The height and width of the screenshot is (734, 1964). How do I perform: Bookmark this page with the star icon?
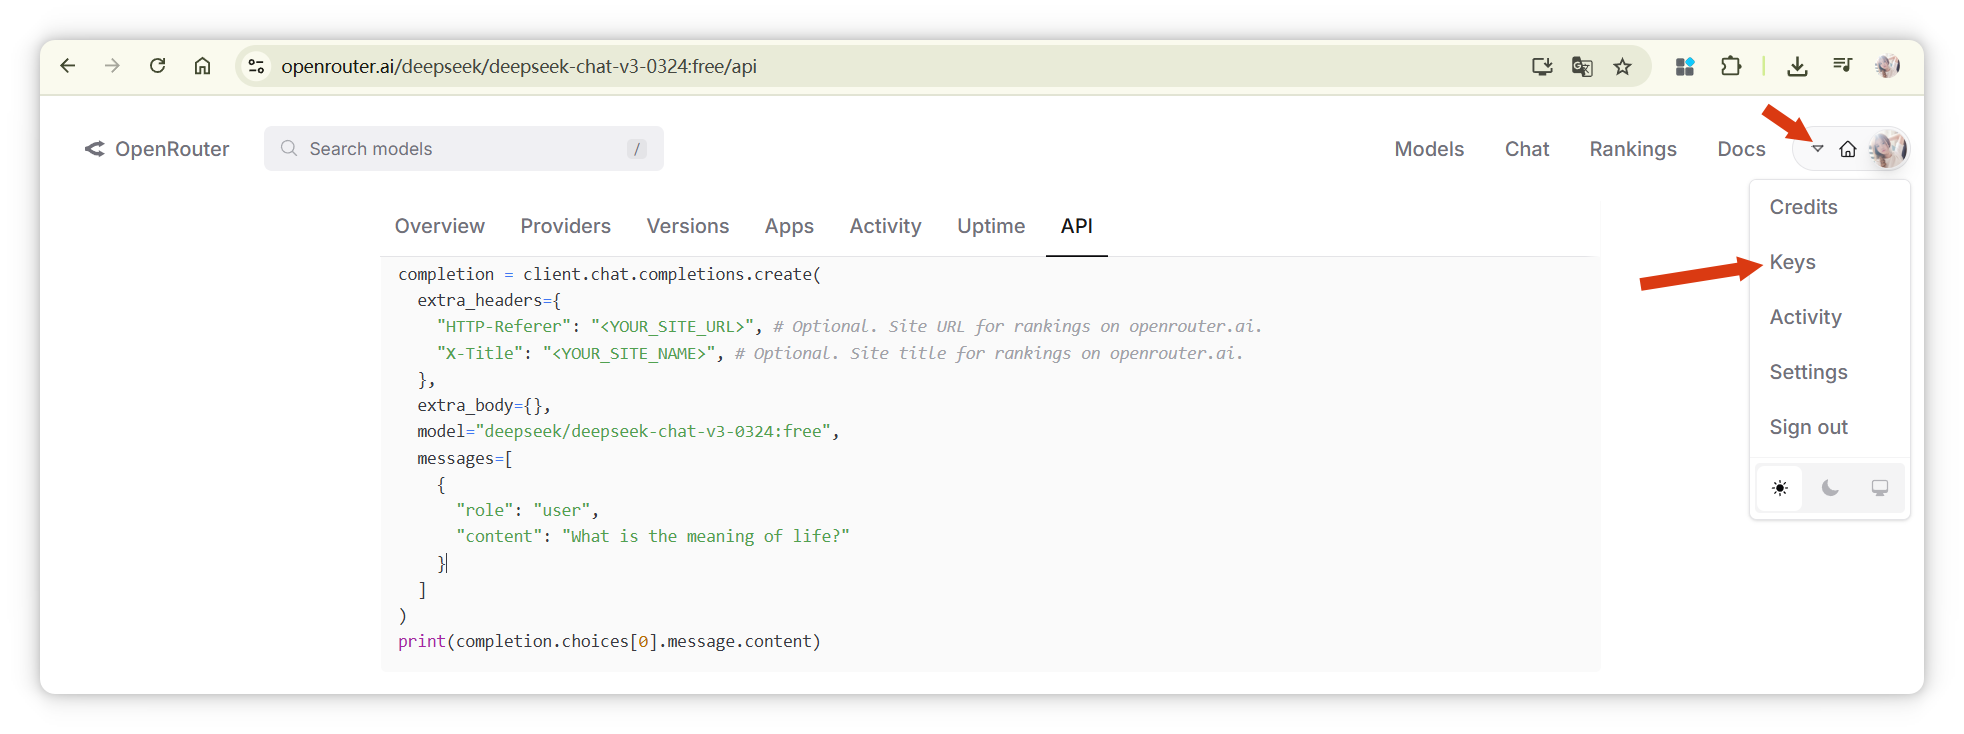click(x=1622, y=66)
